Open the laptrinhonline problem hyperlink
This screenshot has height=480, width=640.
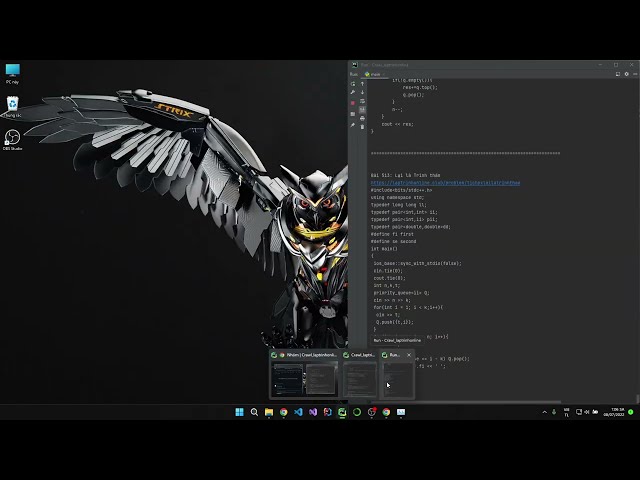pos(445,183)
